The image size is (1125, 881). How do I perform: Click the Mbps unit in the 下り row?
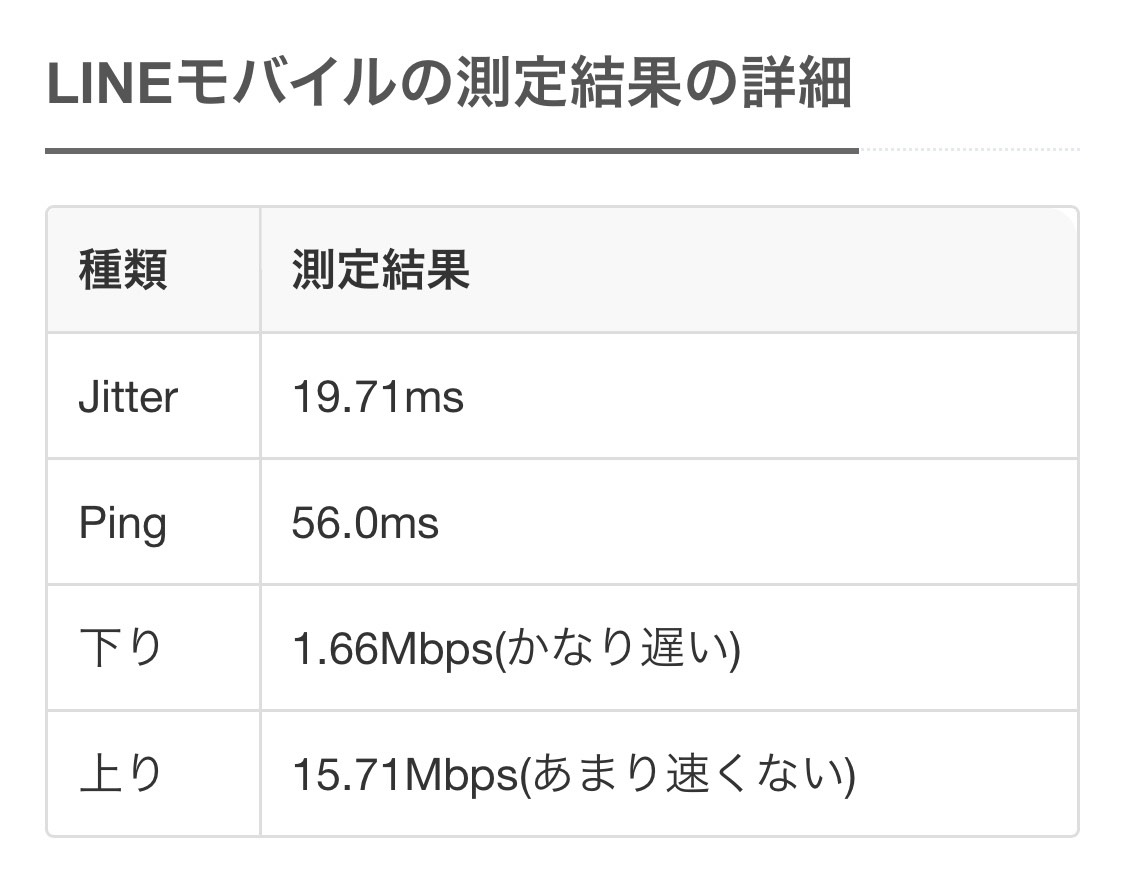(435, 651)
